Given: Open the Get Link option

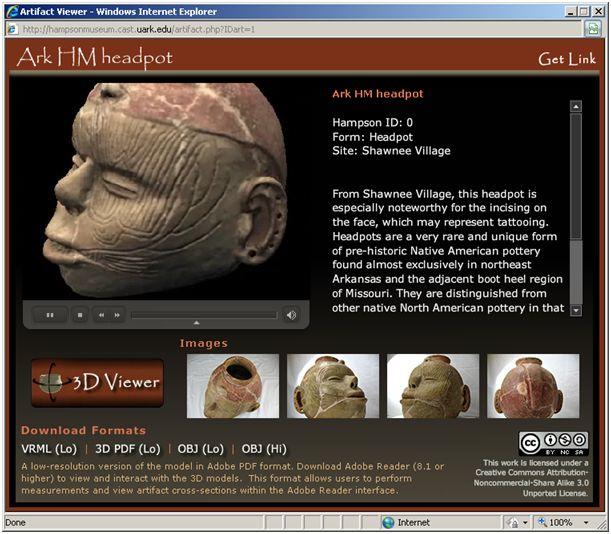Looking at the screenshot, I should click(x=567, y=59).
